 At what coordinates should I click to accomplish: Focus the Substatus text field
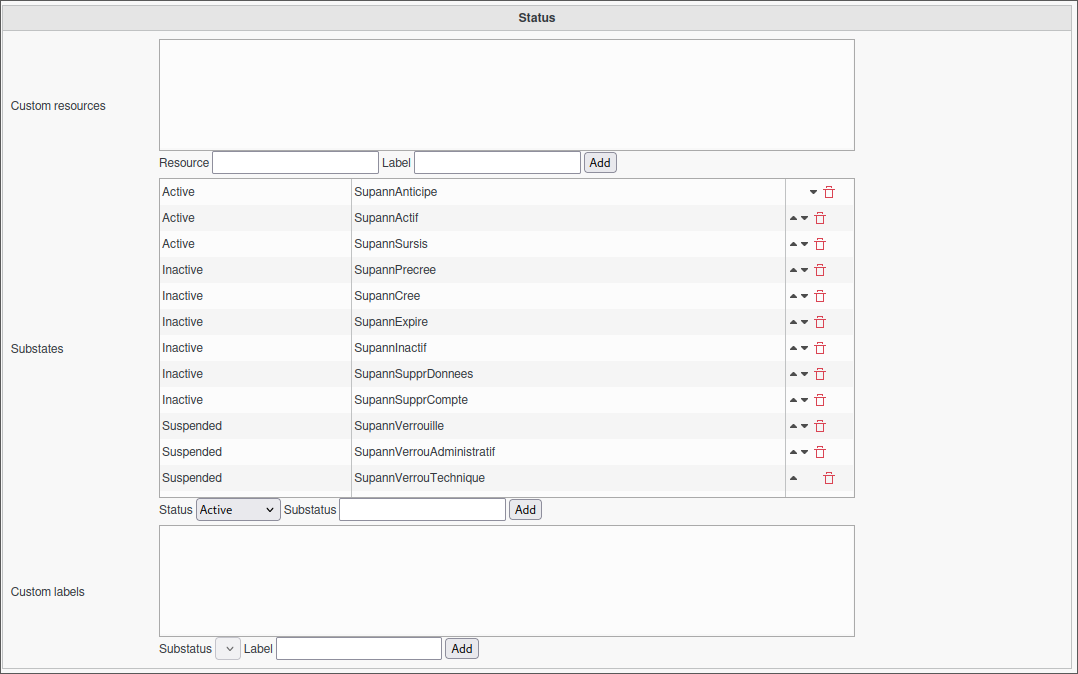tap(422, 510)
